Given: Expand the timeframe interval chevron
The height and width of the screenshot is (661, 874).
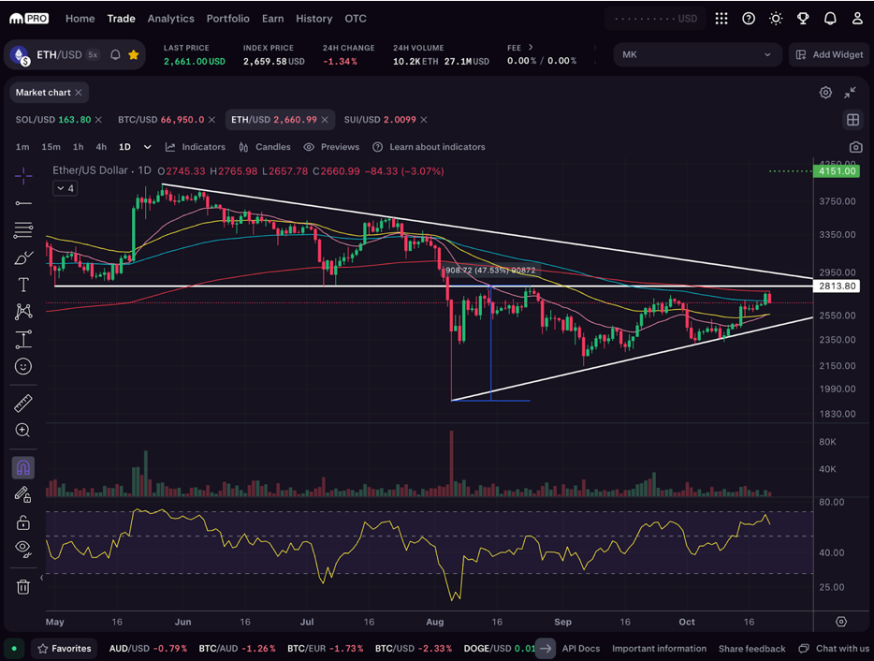Looking at the screenshot, I should coord(146,147).
